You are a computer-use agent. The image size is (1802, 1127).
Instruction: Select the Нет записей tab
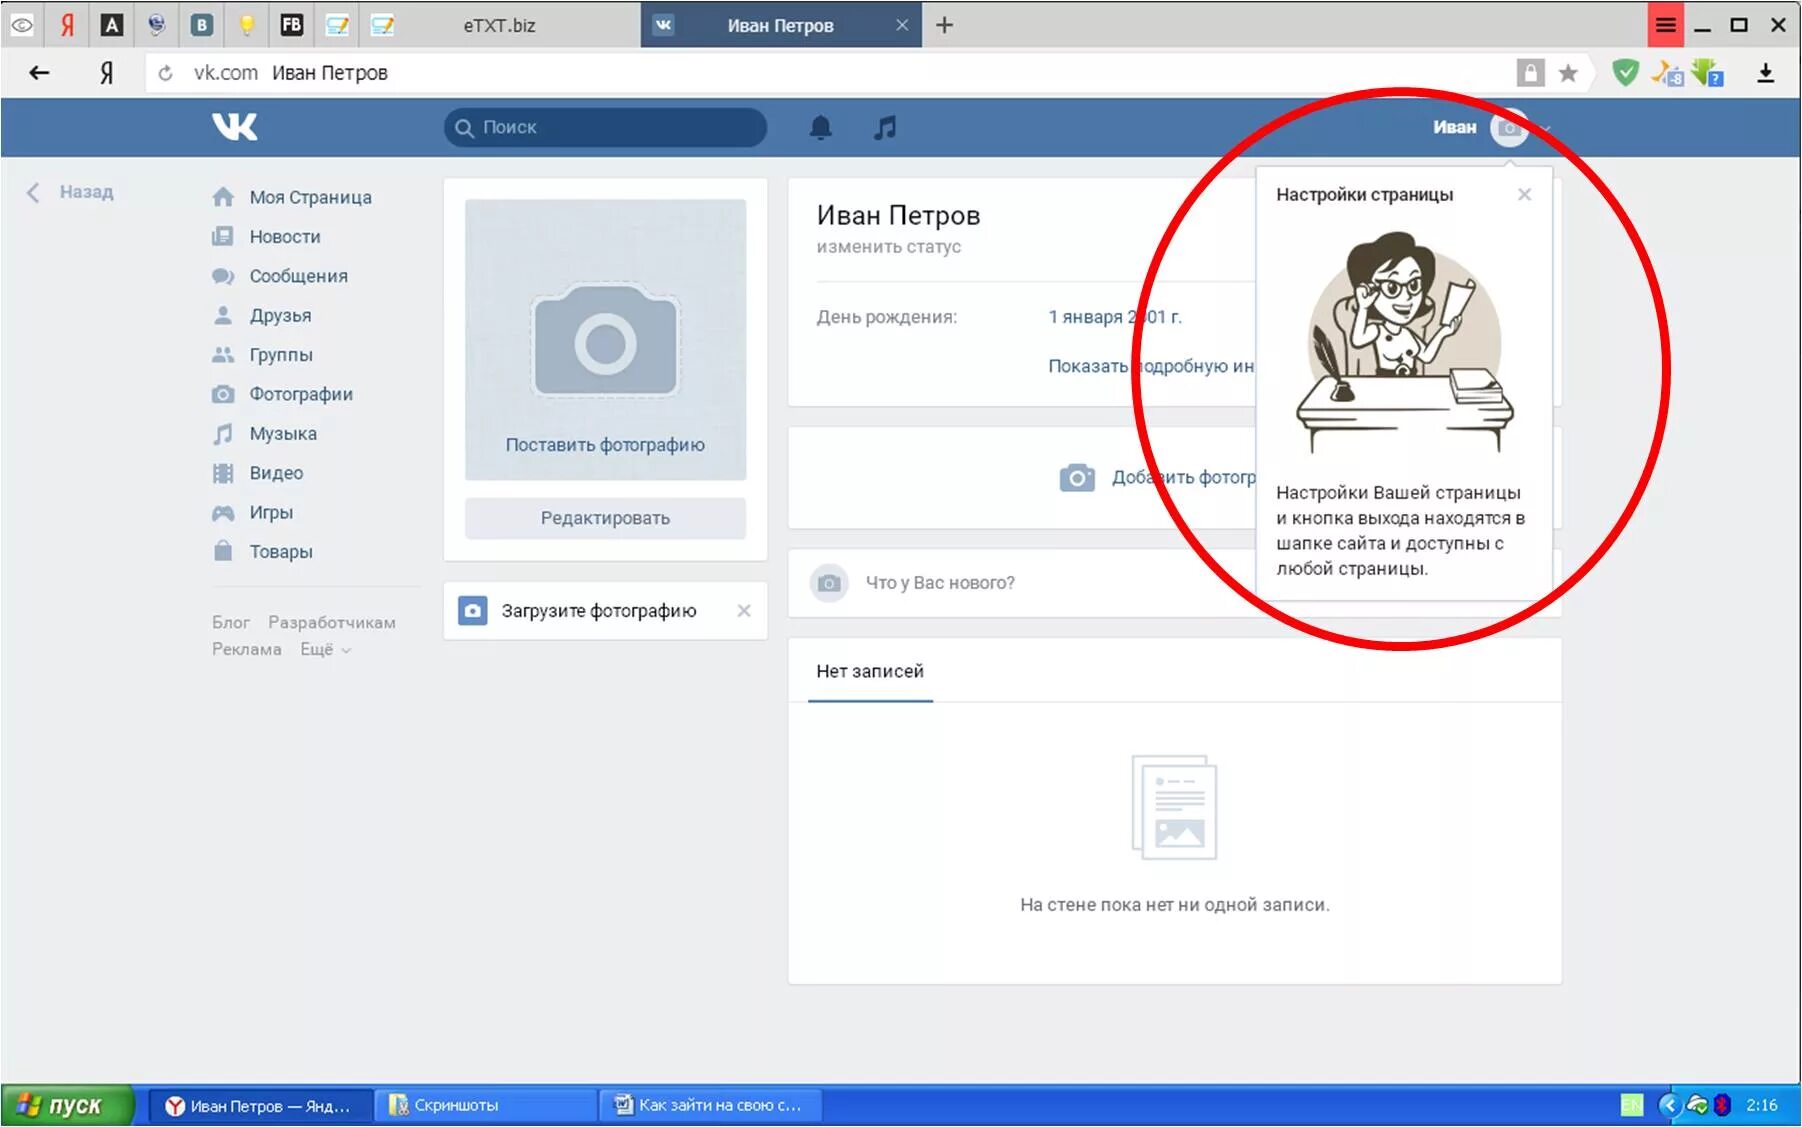point(870,671)
